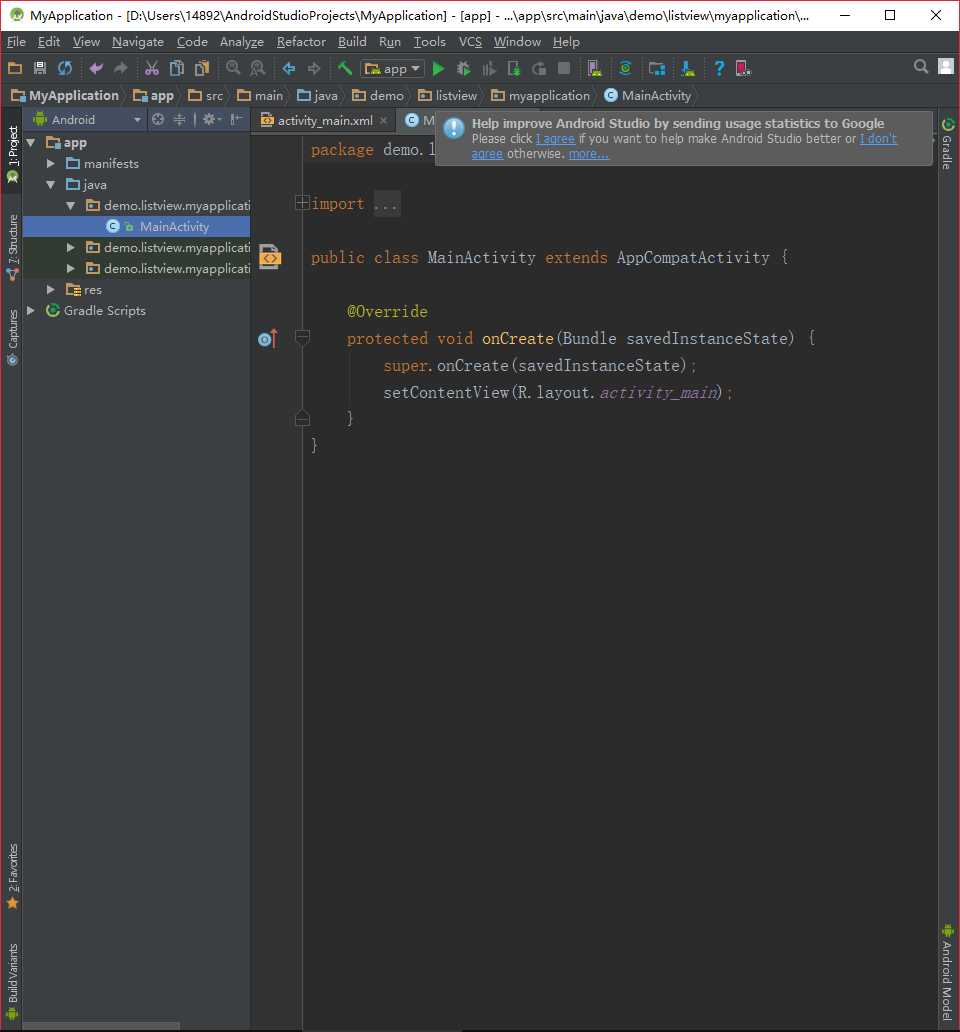Toggle the 1: Project tool window
The height and width of the screenshot is (1032, 960).
click(12, 155)
